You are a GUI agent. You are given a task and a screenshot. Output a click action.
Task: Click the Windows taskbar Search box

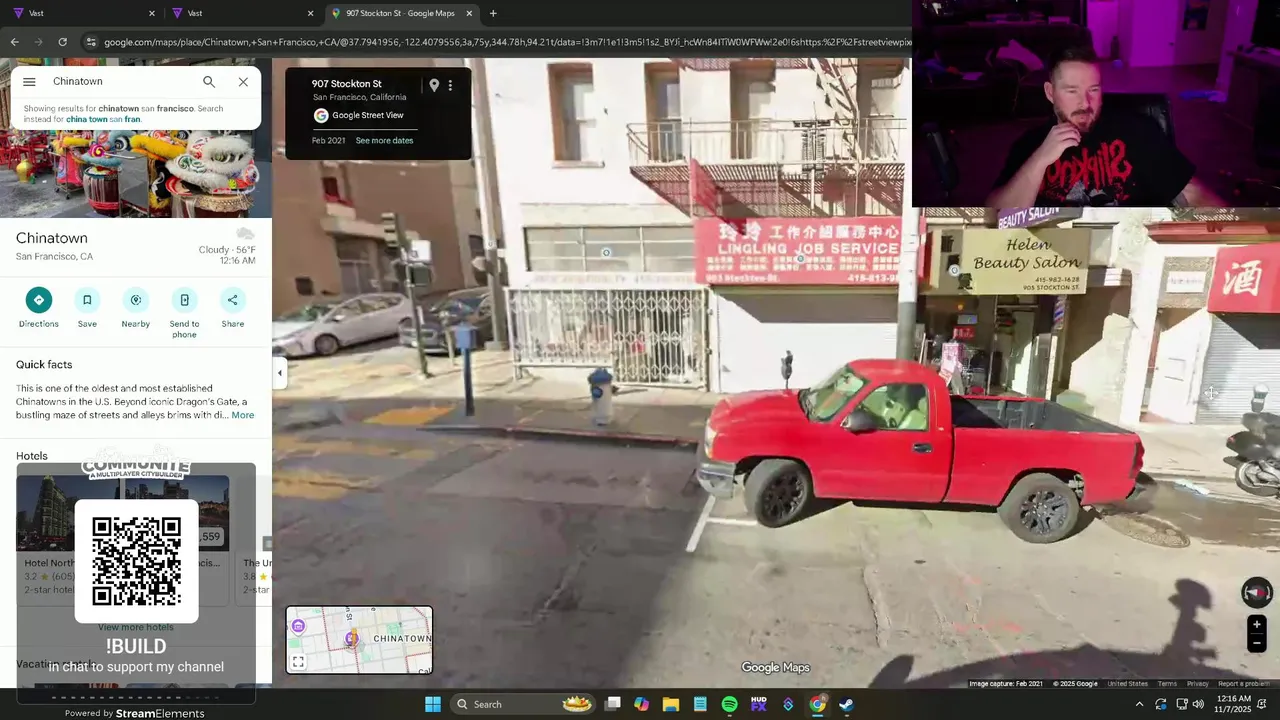pyautogui.click(x=523, y=704)
